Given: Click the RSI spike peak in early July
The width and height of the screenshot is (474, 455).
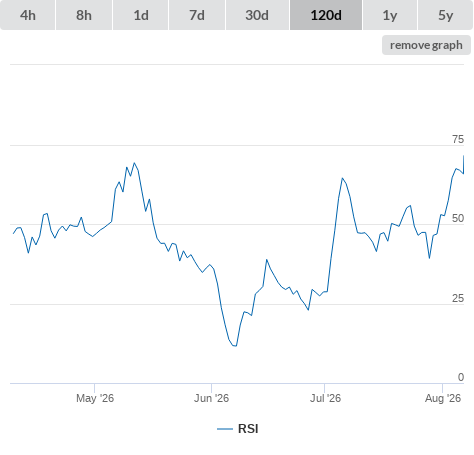Looking at the screenshot, I should [x=342, y=178].
